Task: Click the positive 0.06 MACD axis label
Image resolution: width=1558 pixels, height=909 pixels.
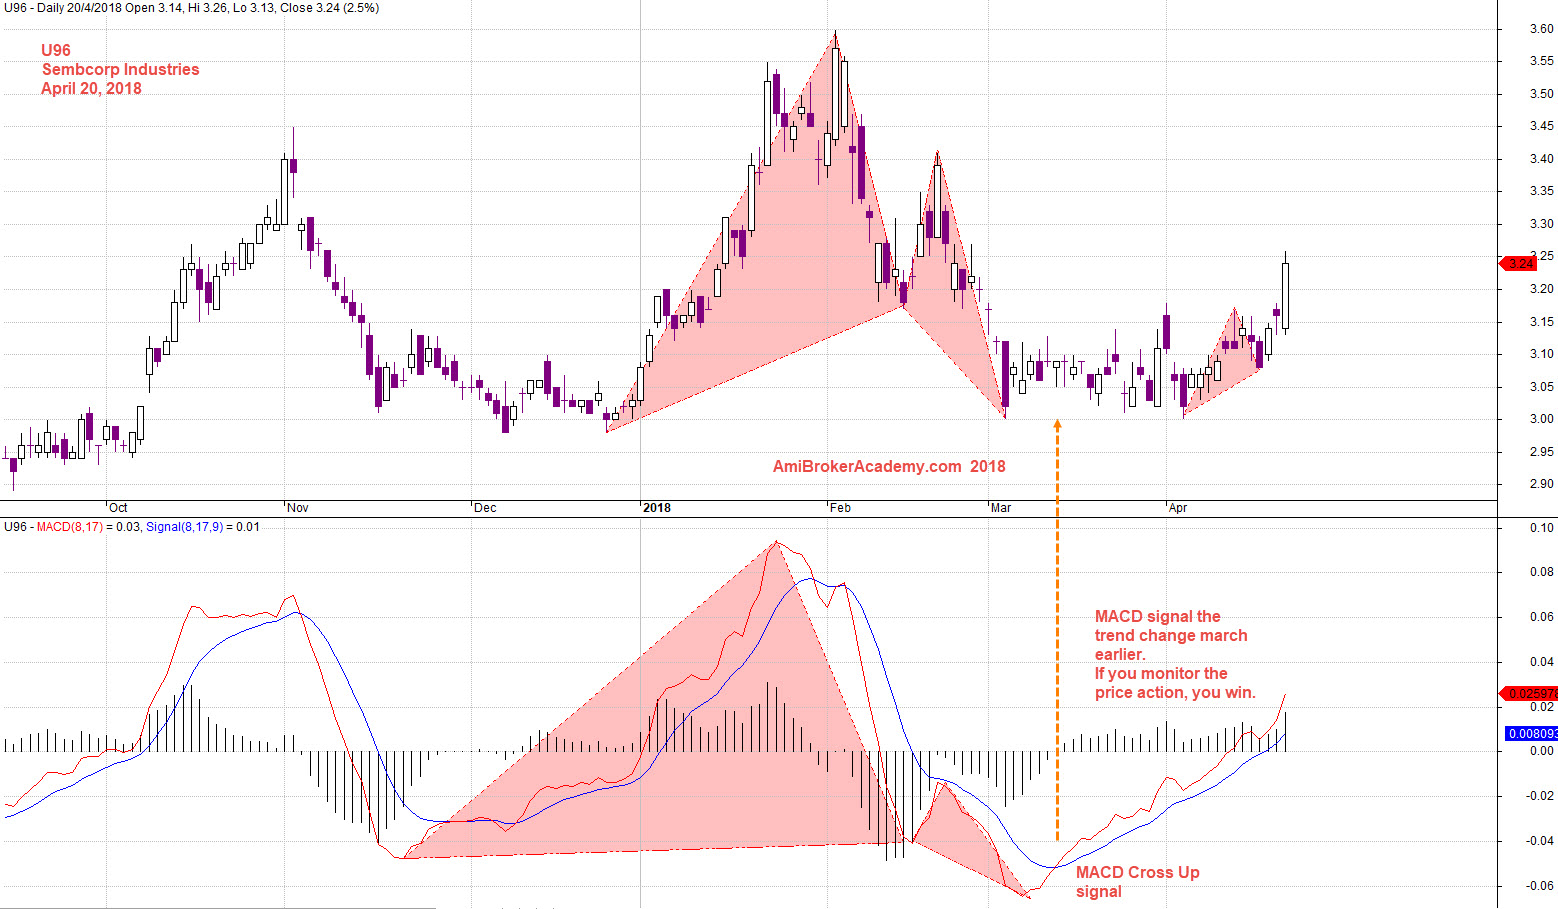Action: pyautogui.click(x=1542, y=617)
